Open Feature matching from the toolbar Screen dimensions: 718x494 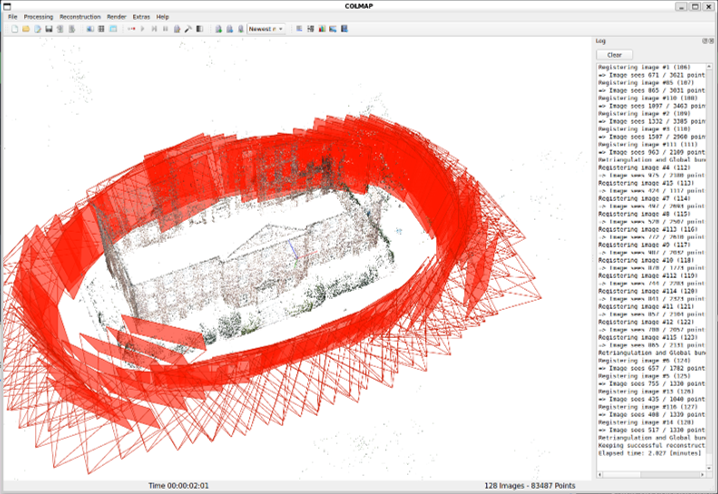click(x=100, y=29)
